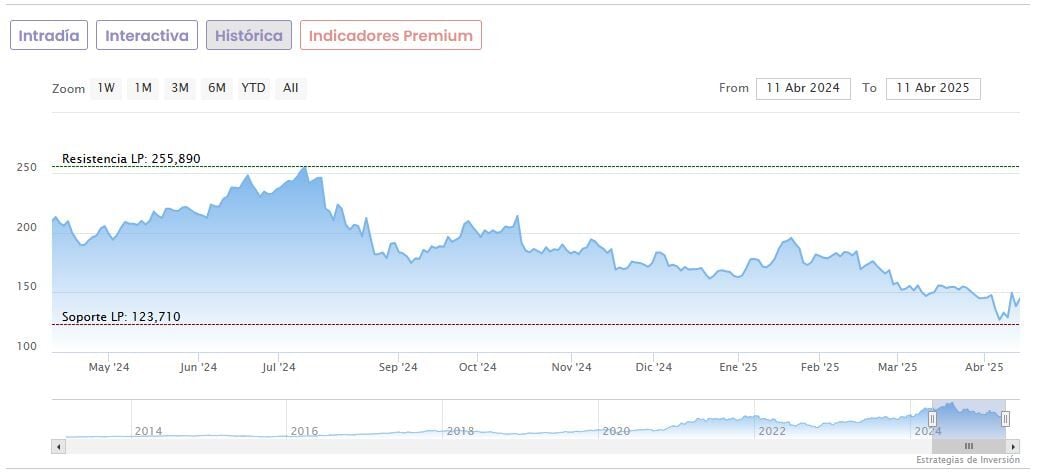
Task: Click the scrollbar right arrow
Action: [1013, 446]
